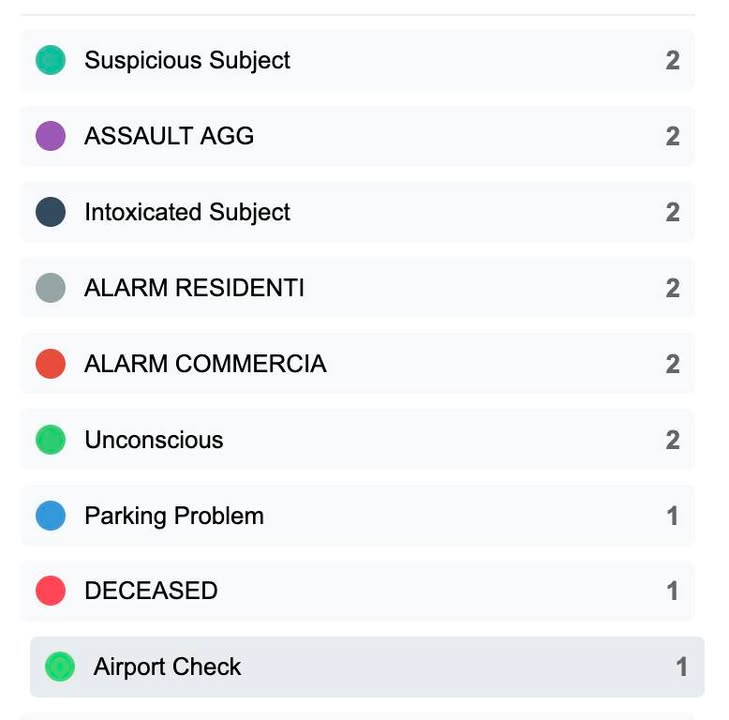Click the pink-red DECEASED color dot
Image resolution: width=729 pixels, height=720 pixels.
click(x=50, y=591)
